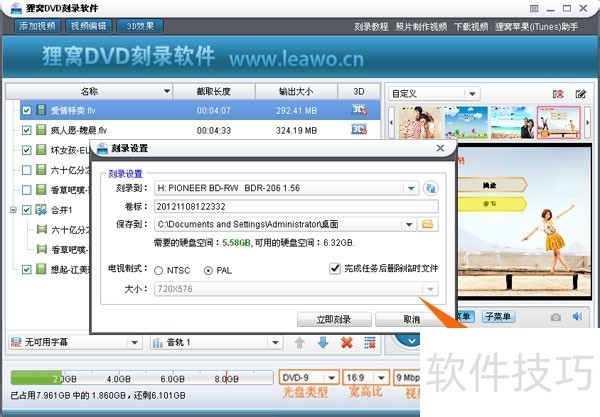Select the 292.41 MB output size cell
Screen dimensions: 600x417
[x=296, y=111]
